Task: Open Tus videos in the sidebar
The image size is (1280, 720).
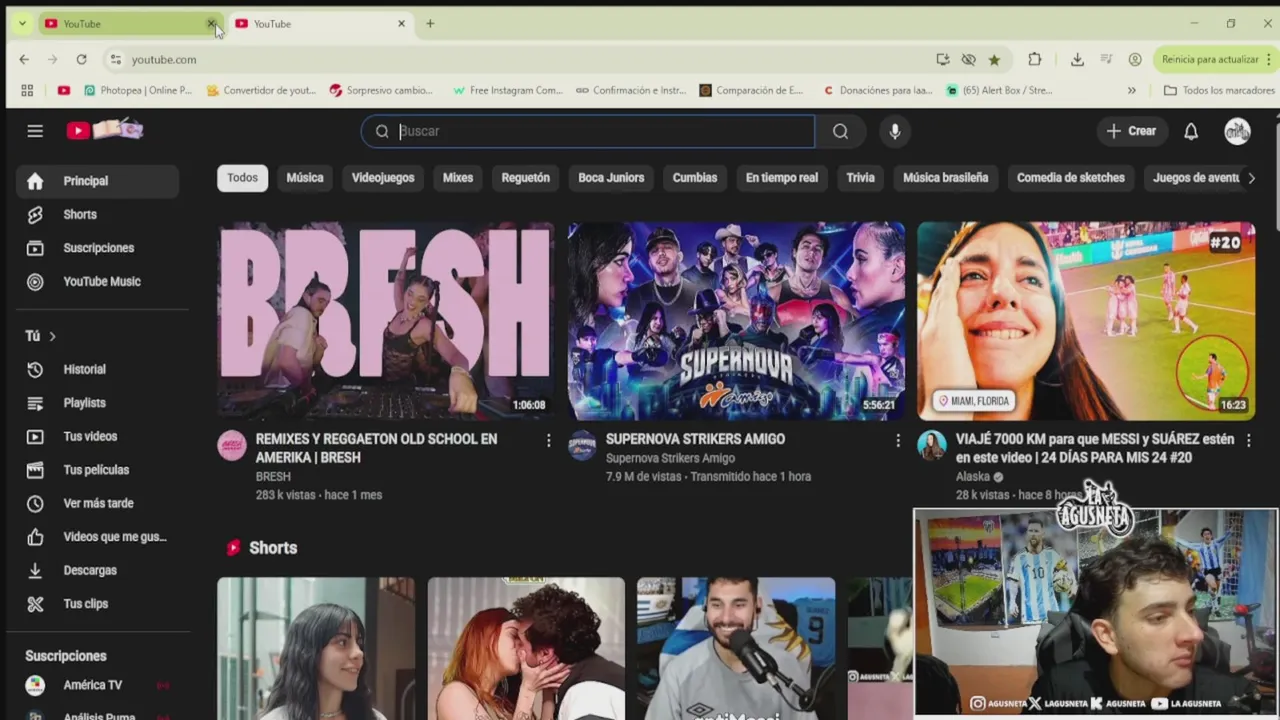Action: tap(97, 436)
